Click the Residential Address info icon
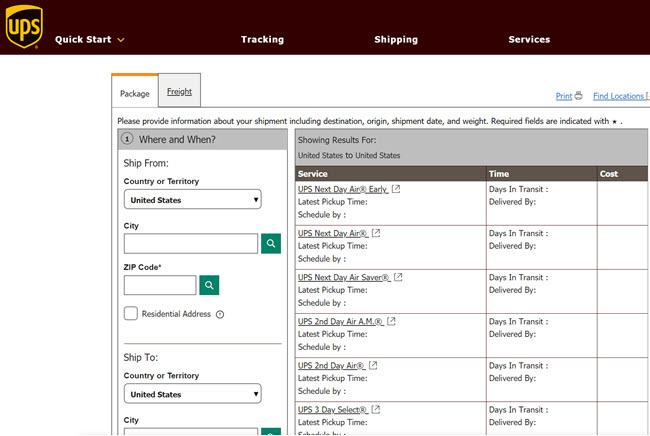 [x=220, y=315]
